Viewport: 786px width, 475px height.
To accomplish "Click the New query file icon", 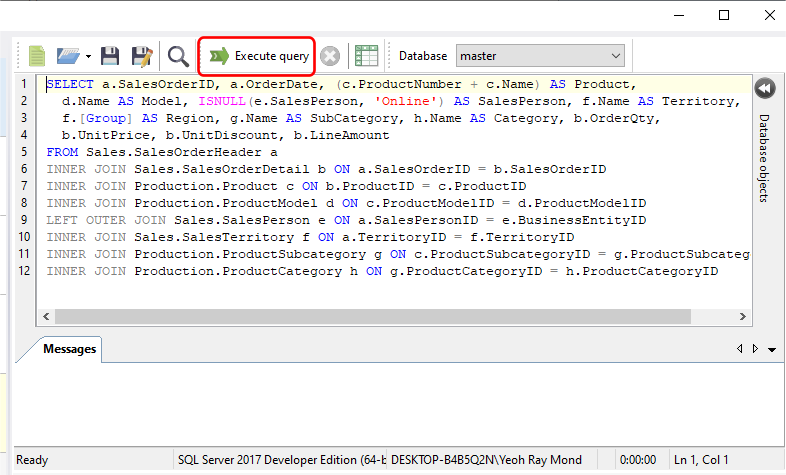I will (37, 56).
